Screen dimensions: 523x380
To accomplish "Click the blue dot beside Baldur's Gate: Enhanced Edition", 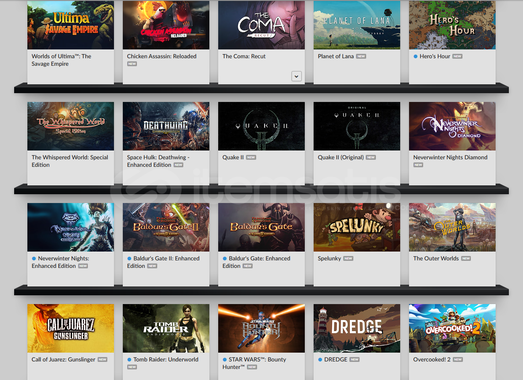I will pos(224,259).
